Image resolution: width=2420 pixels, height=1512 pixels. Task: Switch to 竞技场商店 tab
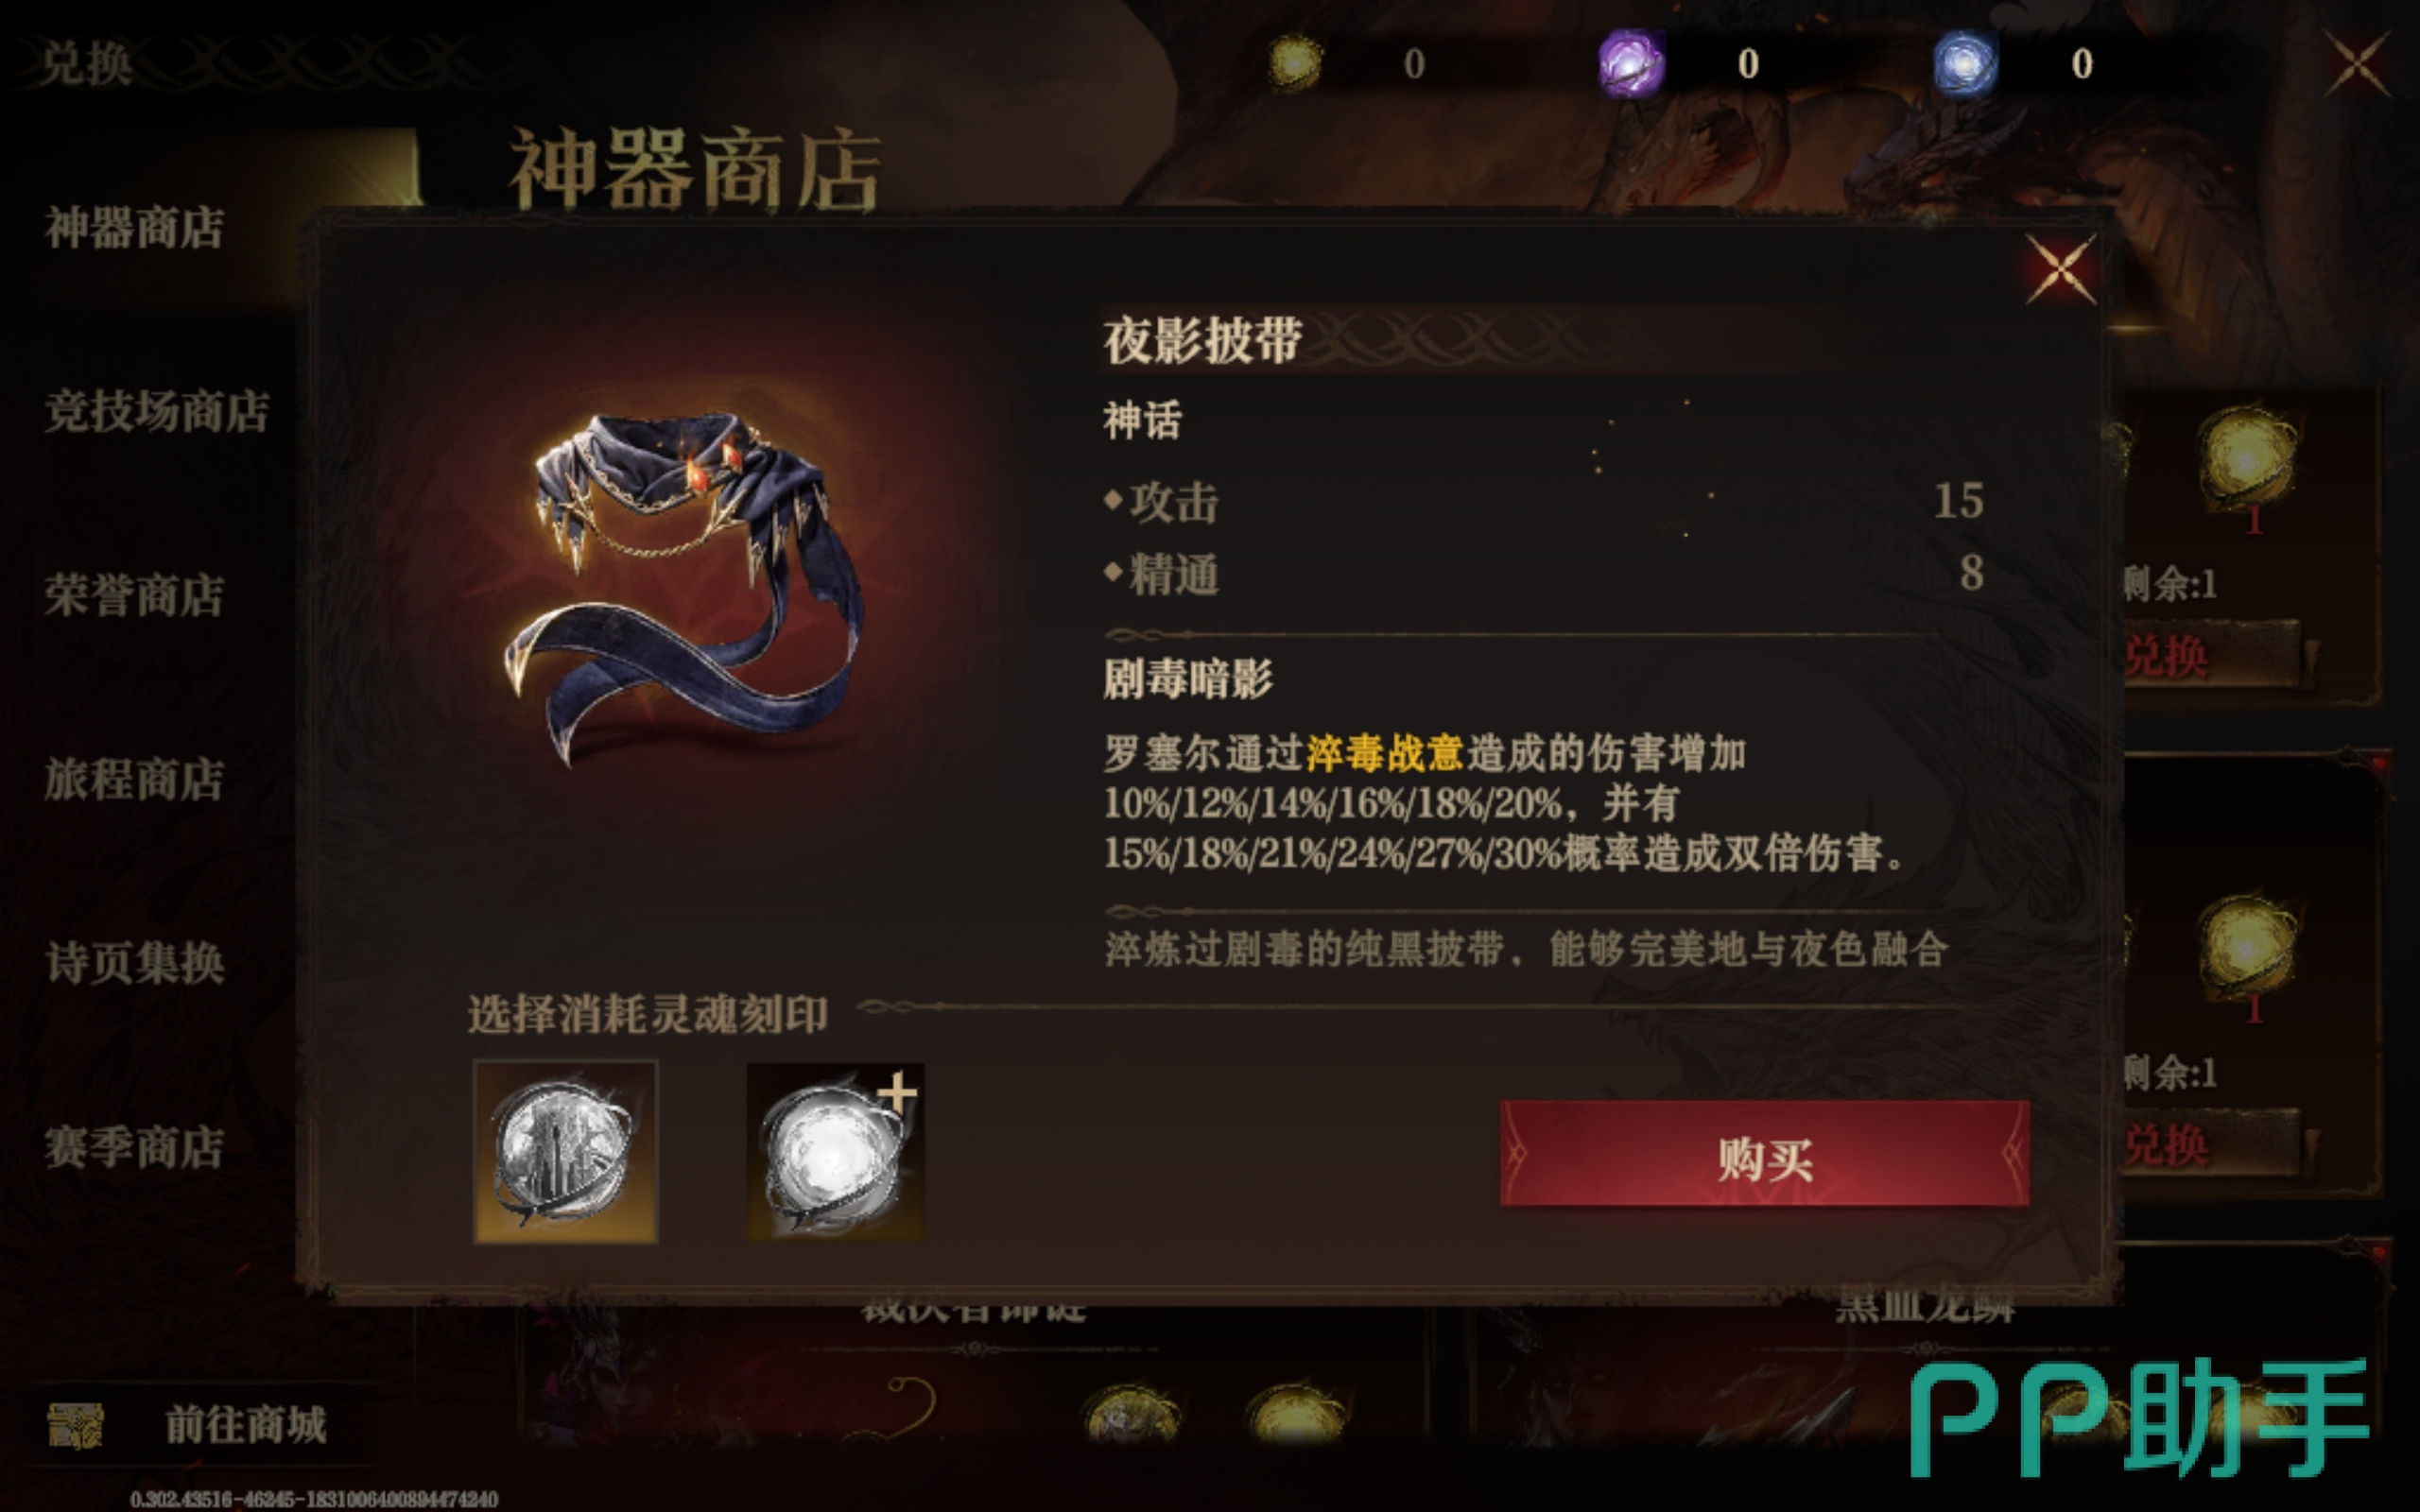click(x=156, y=412)
